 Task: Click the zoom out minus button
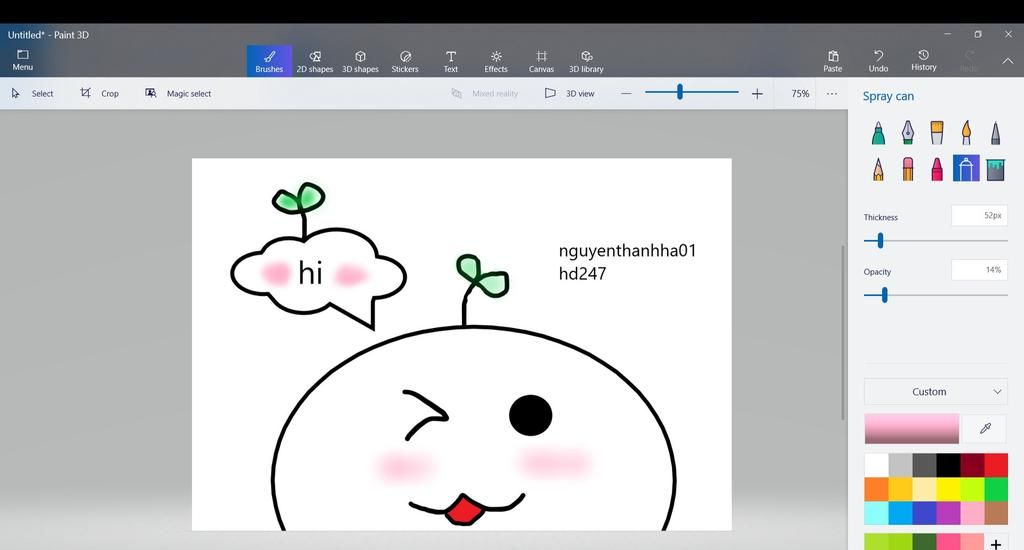[x=626, y=93]
